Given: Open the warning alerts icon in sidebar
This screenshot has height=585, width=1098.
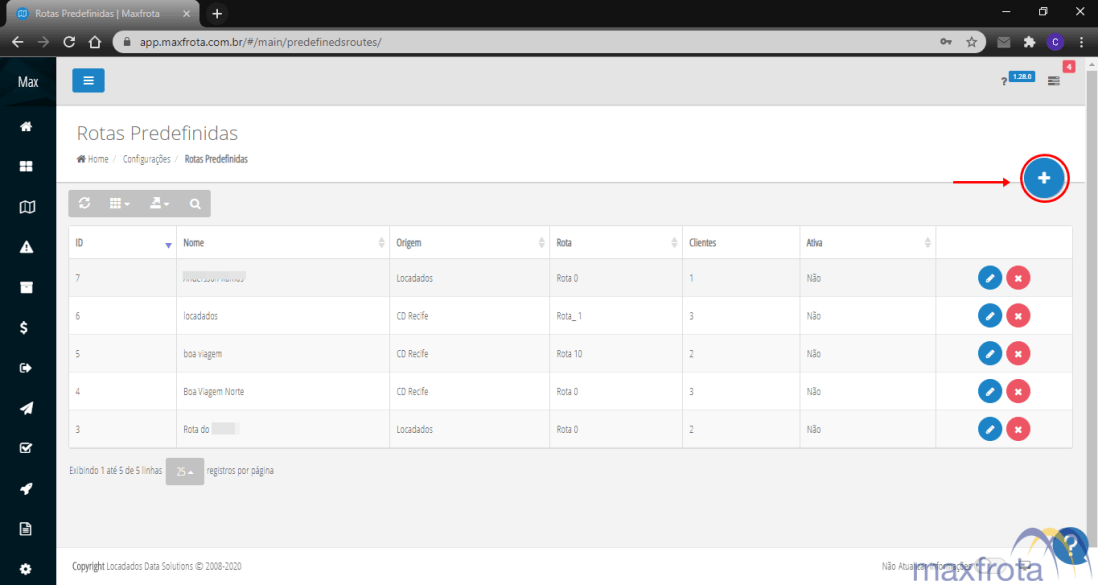Looking at the screenshot, I should 27,247.
